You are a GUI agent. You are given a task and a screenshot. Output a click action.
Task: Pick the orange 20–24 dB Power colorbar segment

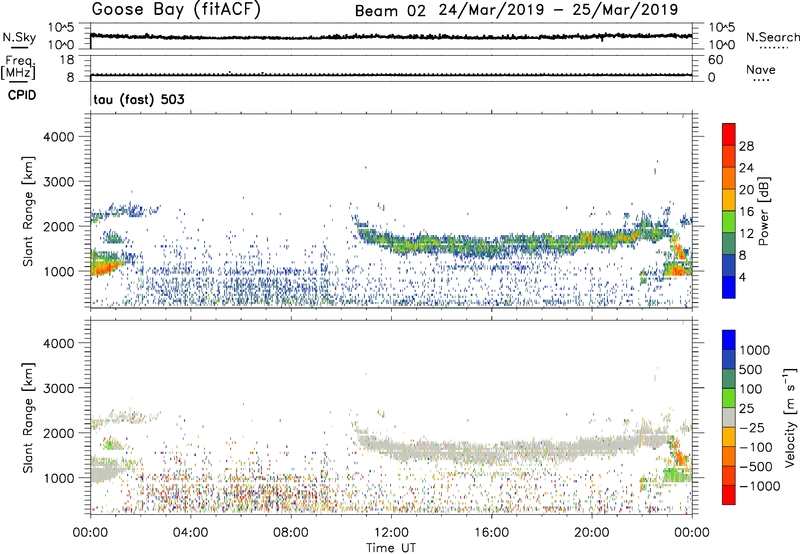pos(729,178)
